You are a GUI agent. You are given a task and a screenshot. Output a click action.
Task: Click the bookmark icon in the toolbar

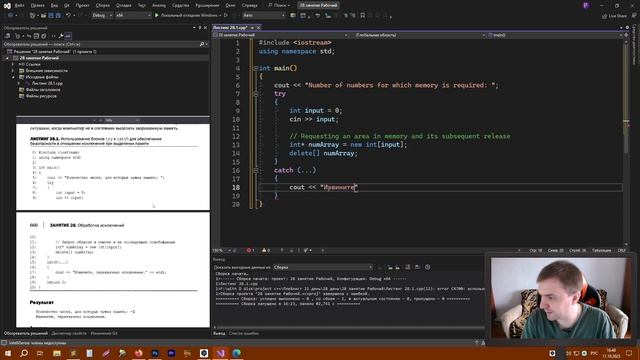(x=362, y=16)
